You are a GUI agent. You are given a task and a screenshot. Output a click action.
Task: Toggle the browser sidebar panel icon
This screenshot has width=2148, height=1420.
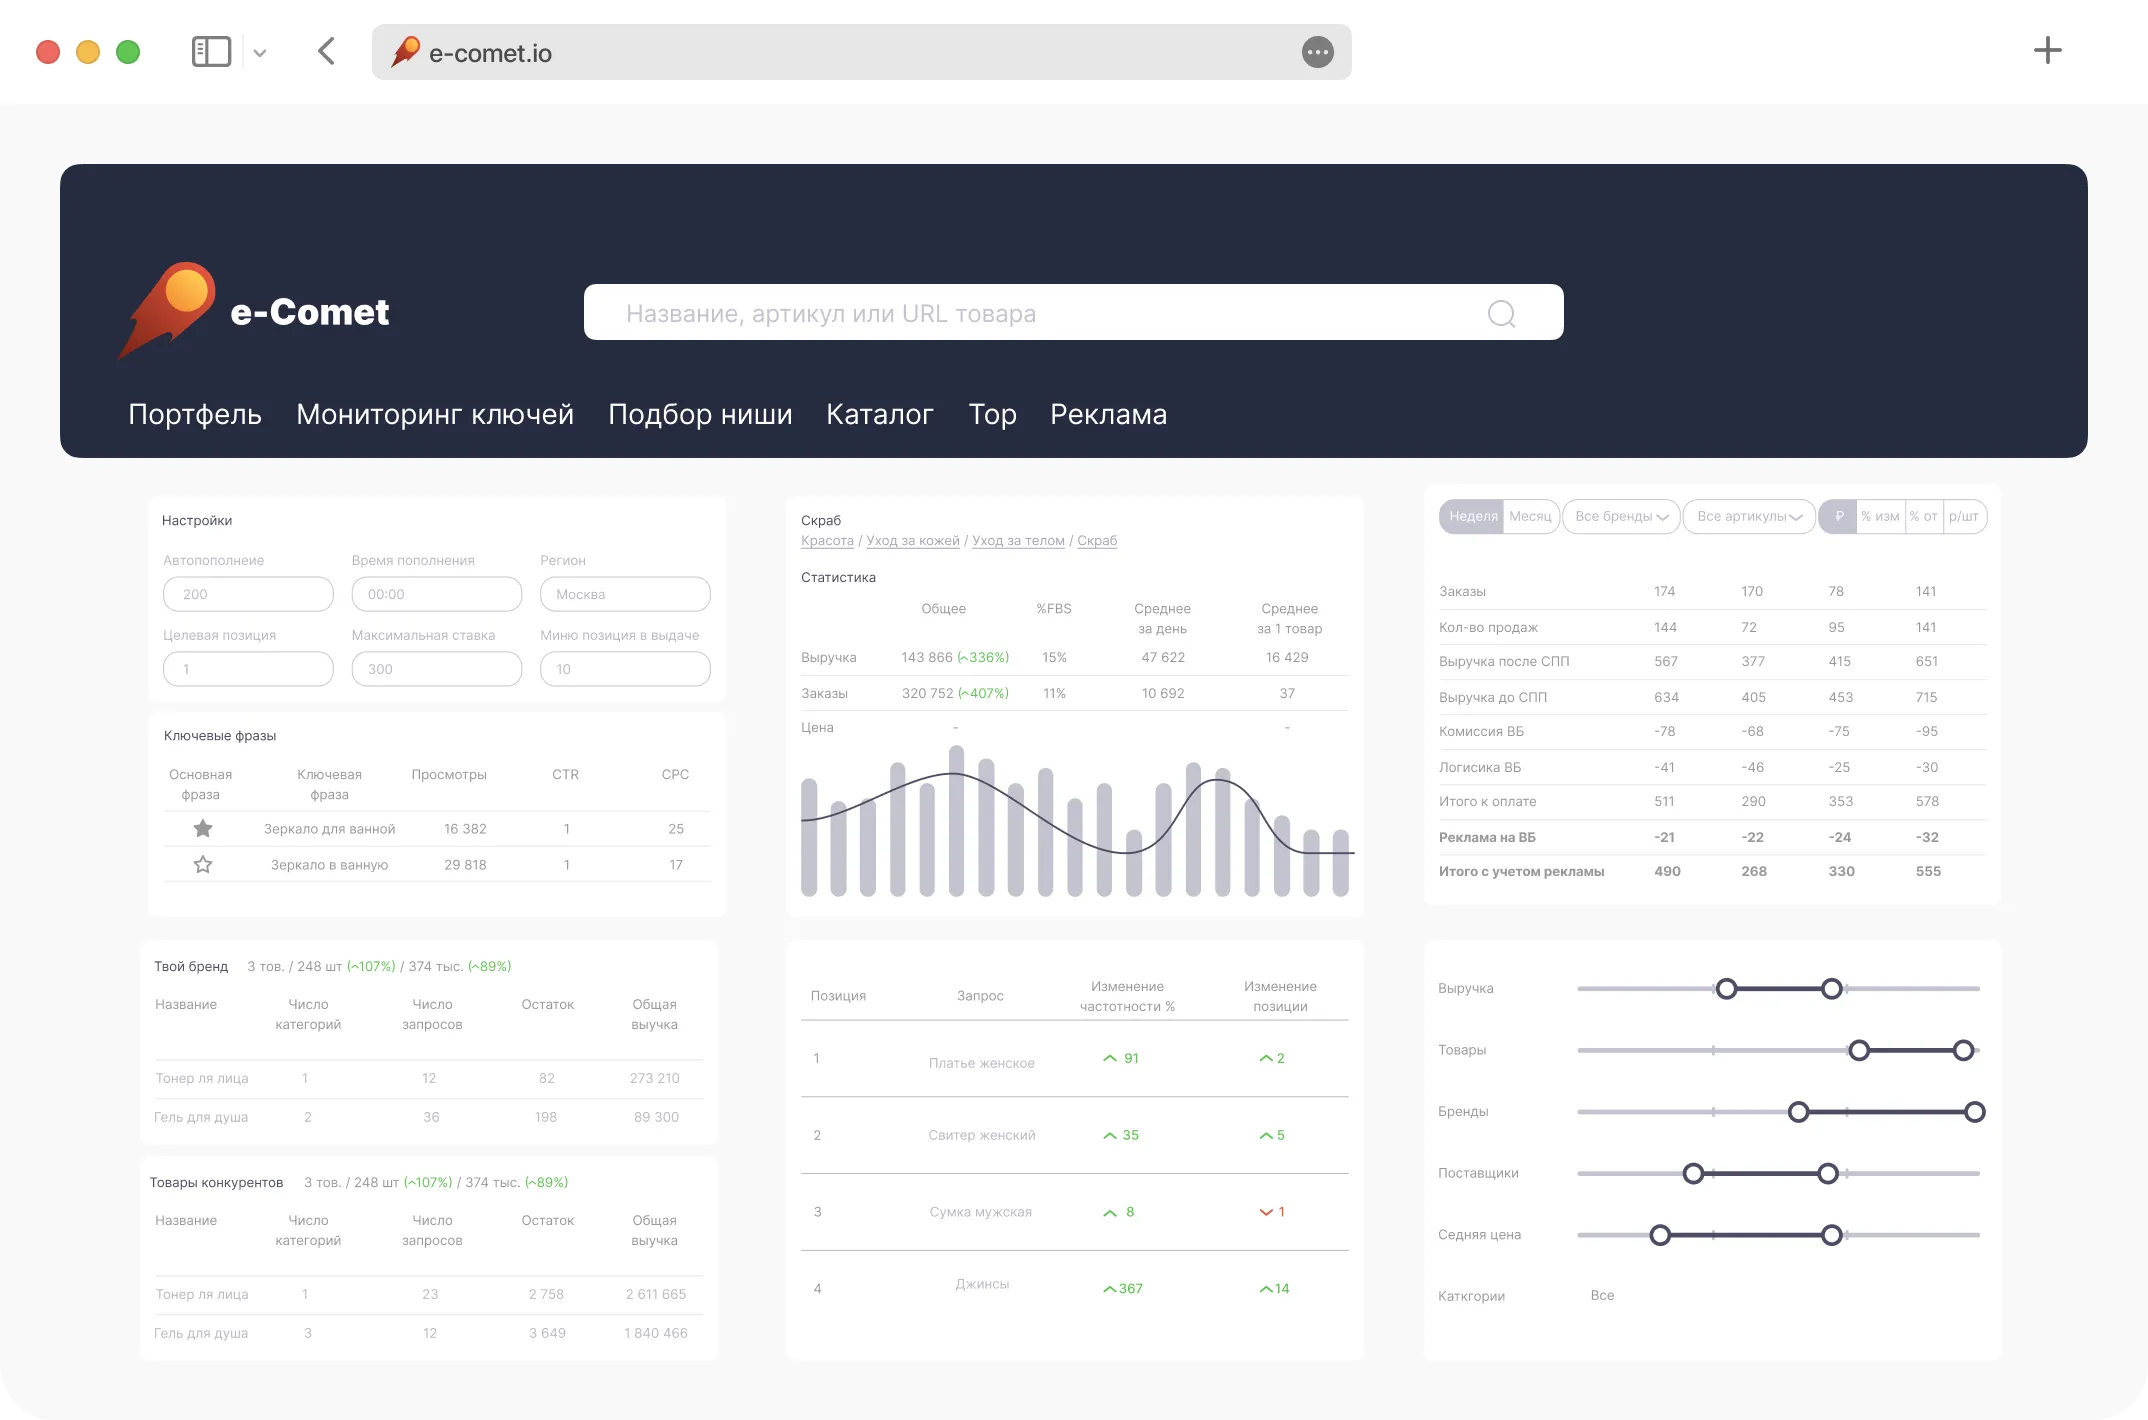[x=211, y=52]
